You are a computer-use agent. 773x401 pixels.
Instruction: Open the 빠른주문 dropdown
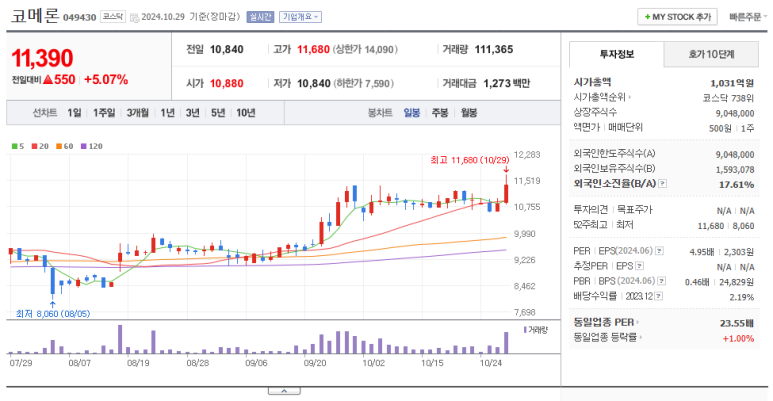(747, 17)
